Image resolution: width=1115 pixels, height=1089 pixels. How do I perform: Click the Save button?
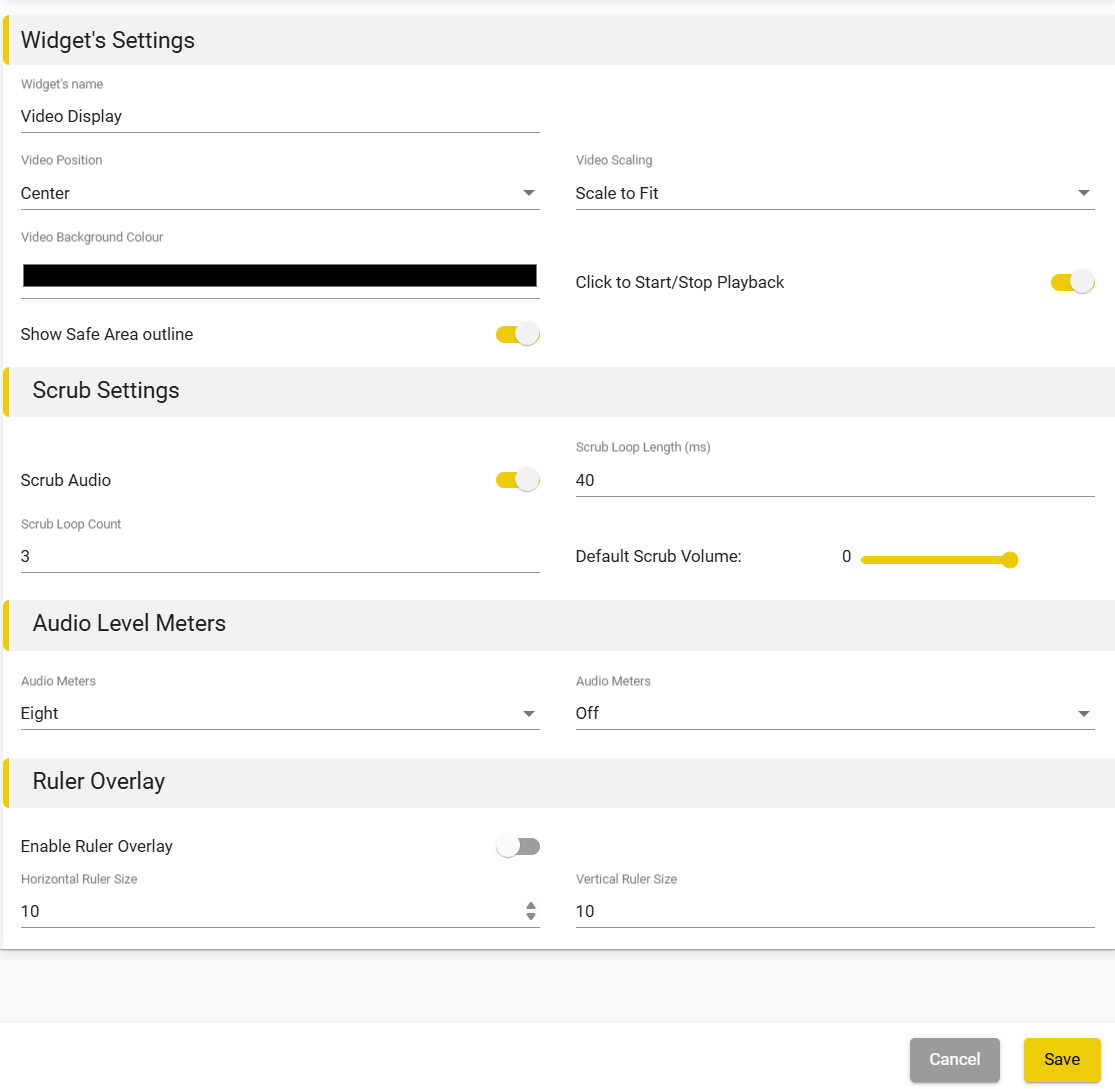1062,1059
